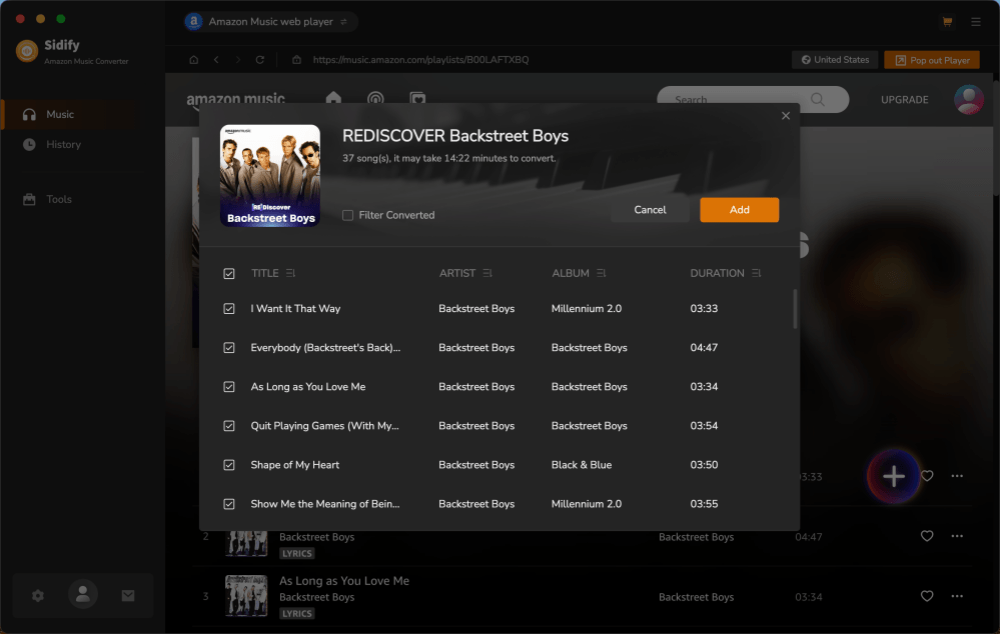Open Sidify settings gear
This screenshot has width=1000, height=634.
point(38,596)
